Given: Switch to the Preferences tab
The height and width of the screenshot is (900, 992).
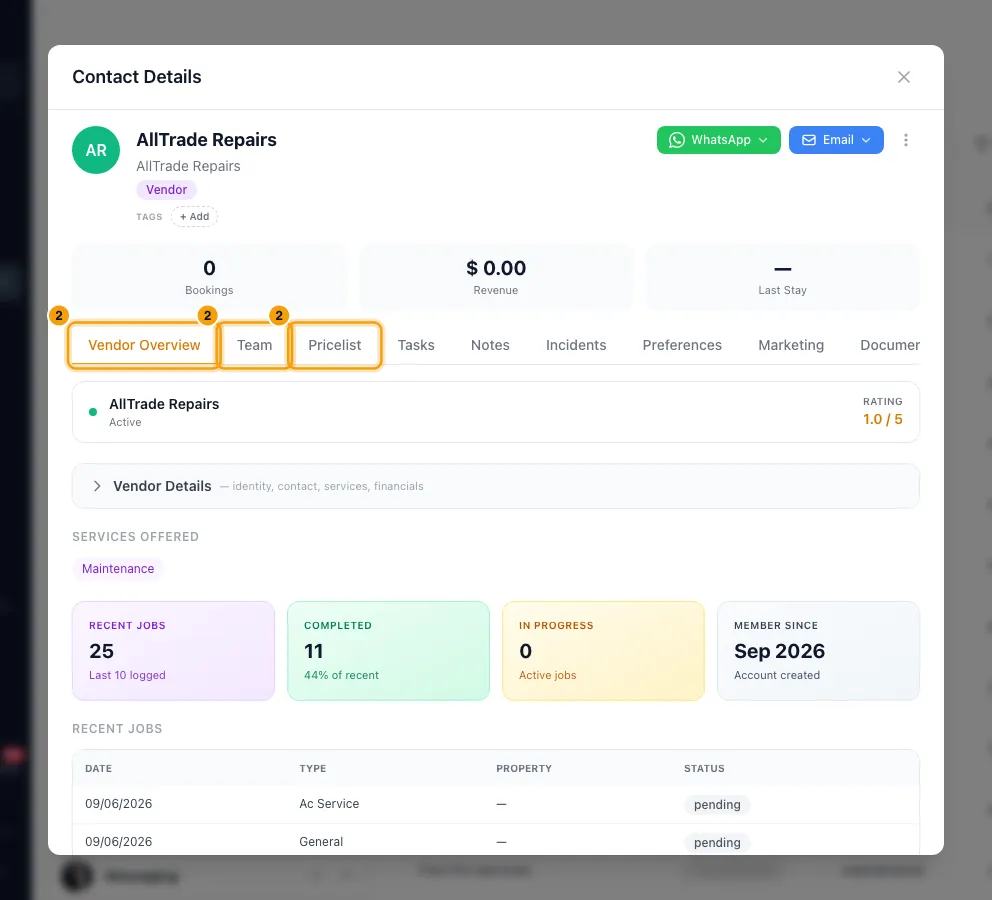Looking at the screenshot, I should [682, 345].
